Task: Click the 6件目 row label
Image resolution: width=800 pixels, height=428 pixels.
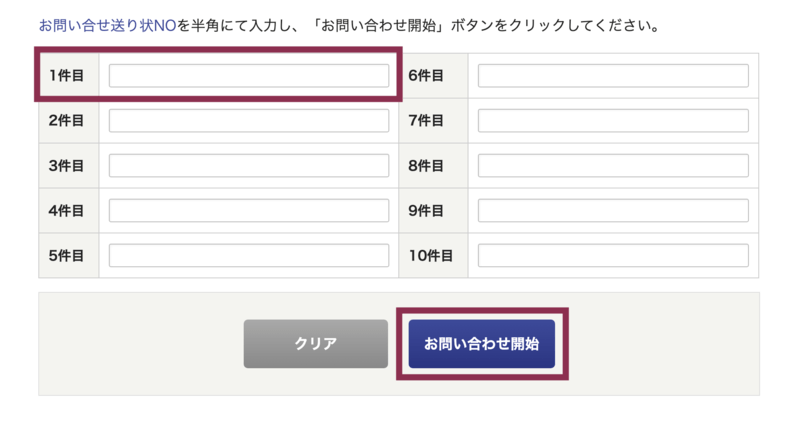Action: (x=426, y=76)
